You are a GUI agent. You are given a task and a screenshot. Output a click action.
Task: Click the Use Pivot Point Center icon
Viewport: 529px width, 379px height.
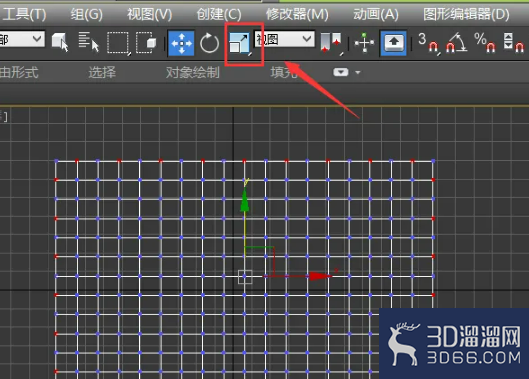(x=331, y=43)
